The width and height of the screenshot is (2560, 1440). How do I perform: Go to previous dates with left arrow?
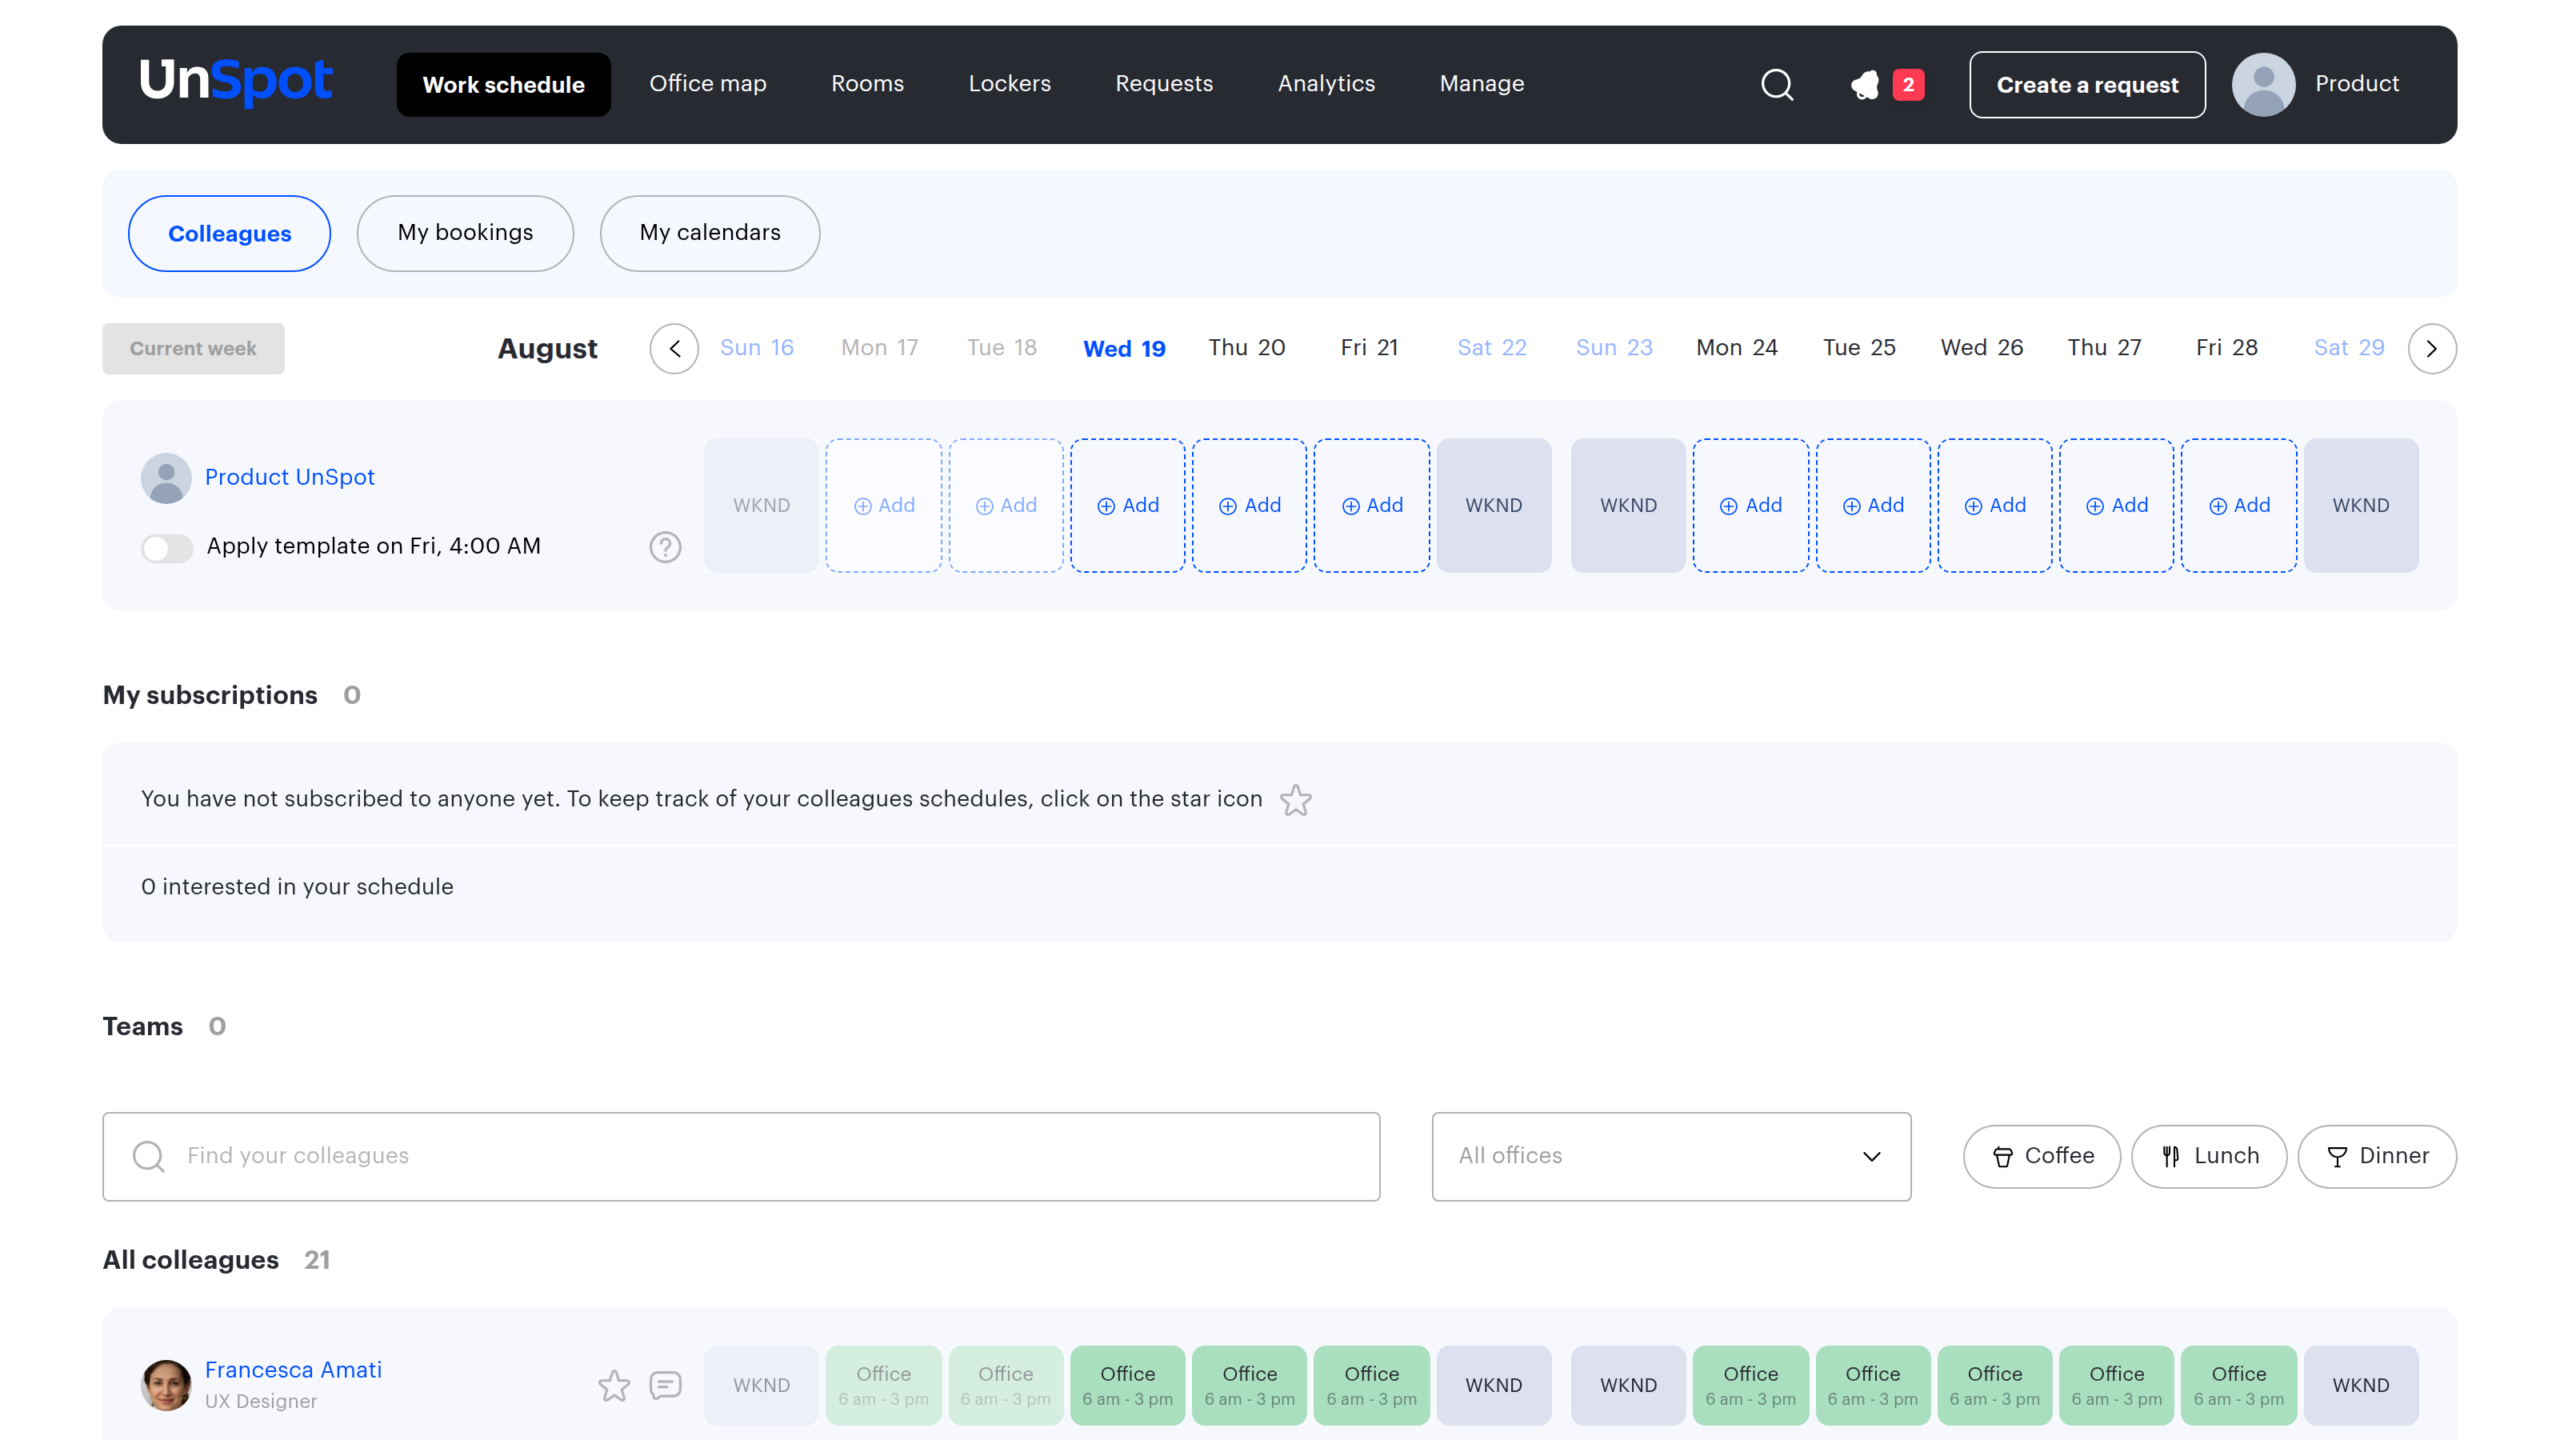(675, 349)
